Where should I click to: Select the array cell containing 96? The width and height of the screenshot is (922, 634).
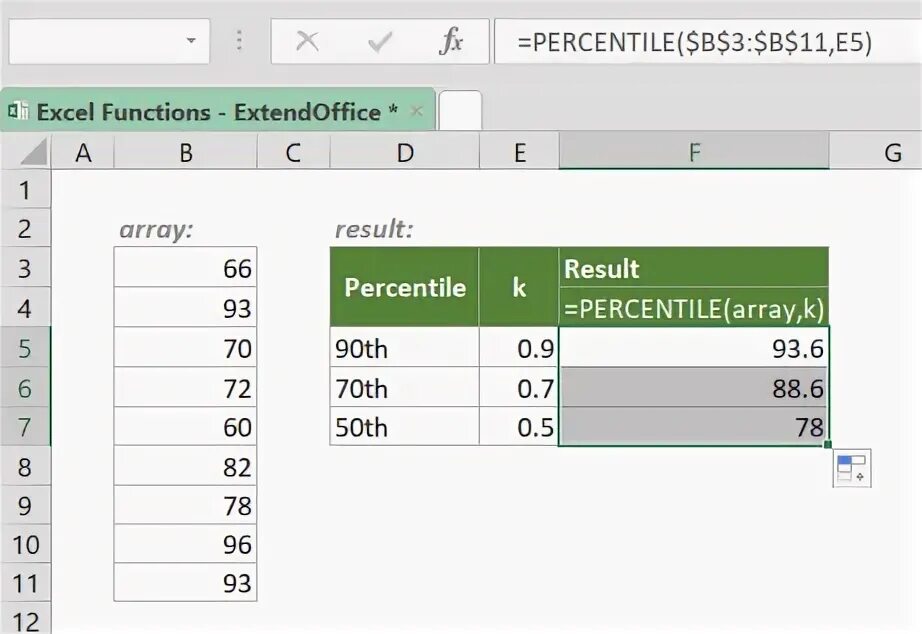(x=185, y=545)
